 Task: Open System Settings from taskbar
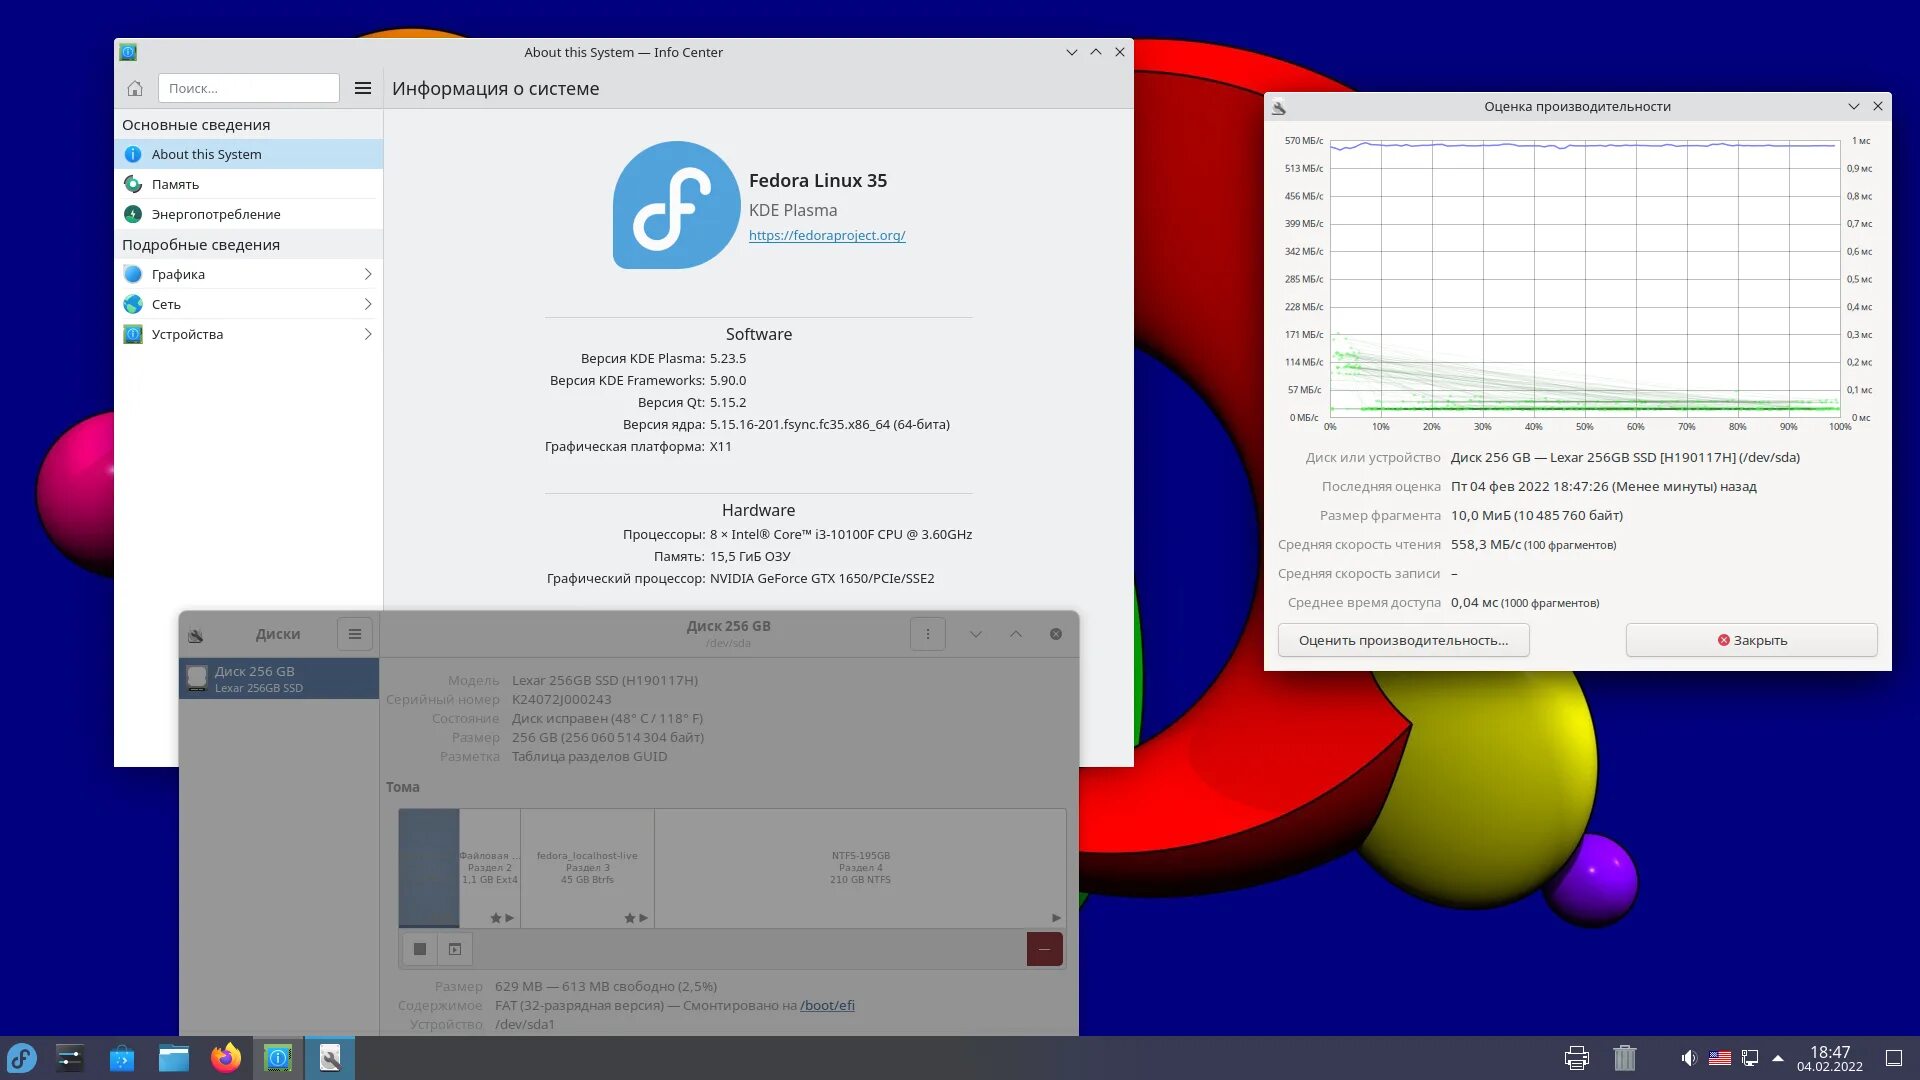[70, 1058]
